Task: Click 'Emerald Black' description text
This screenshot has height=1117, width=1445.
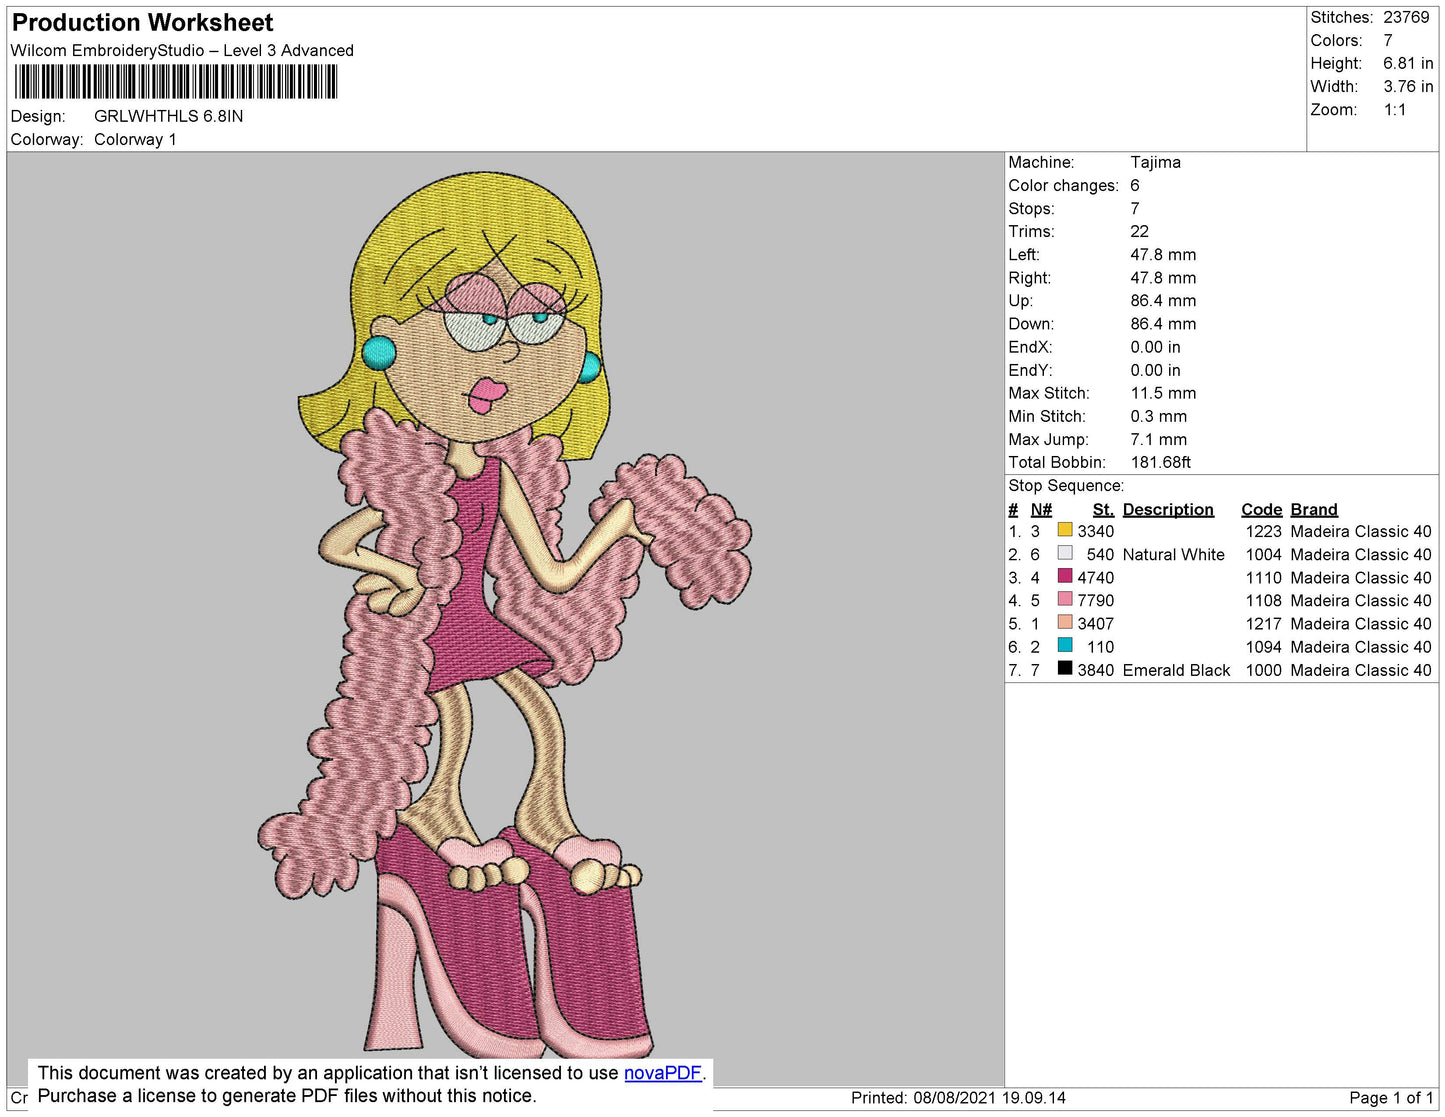Action: click(1176, 670)
